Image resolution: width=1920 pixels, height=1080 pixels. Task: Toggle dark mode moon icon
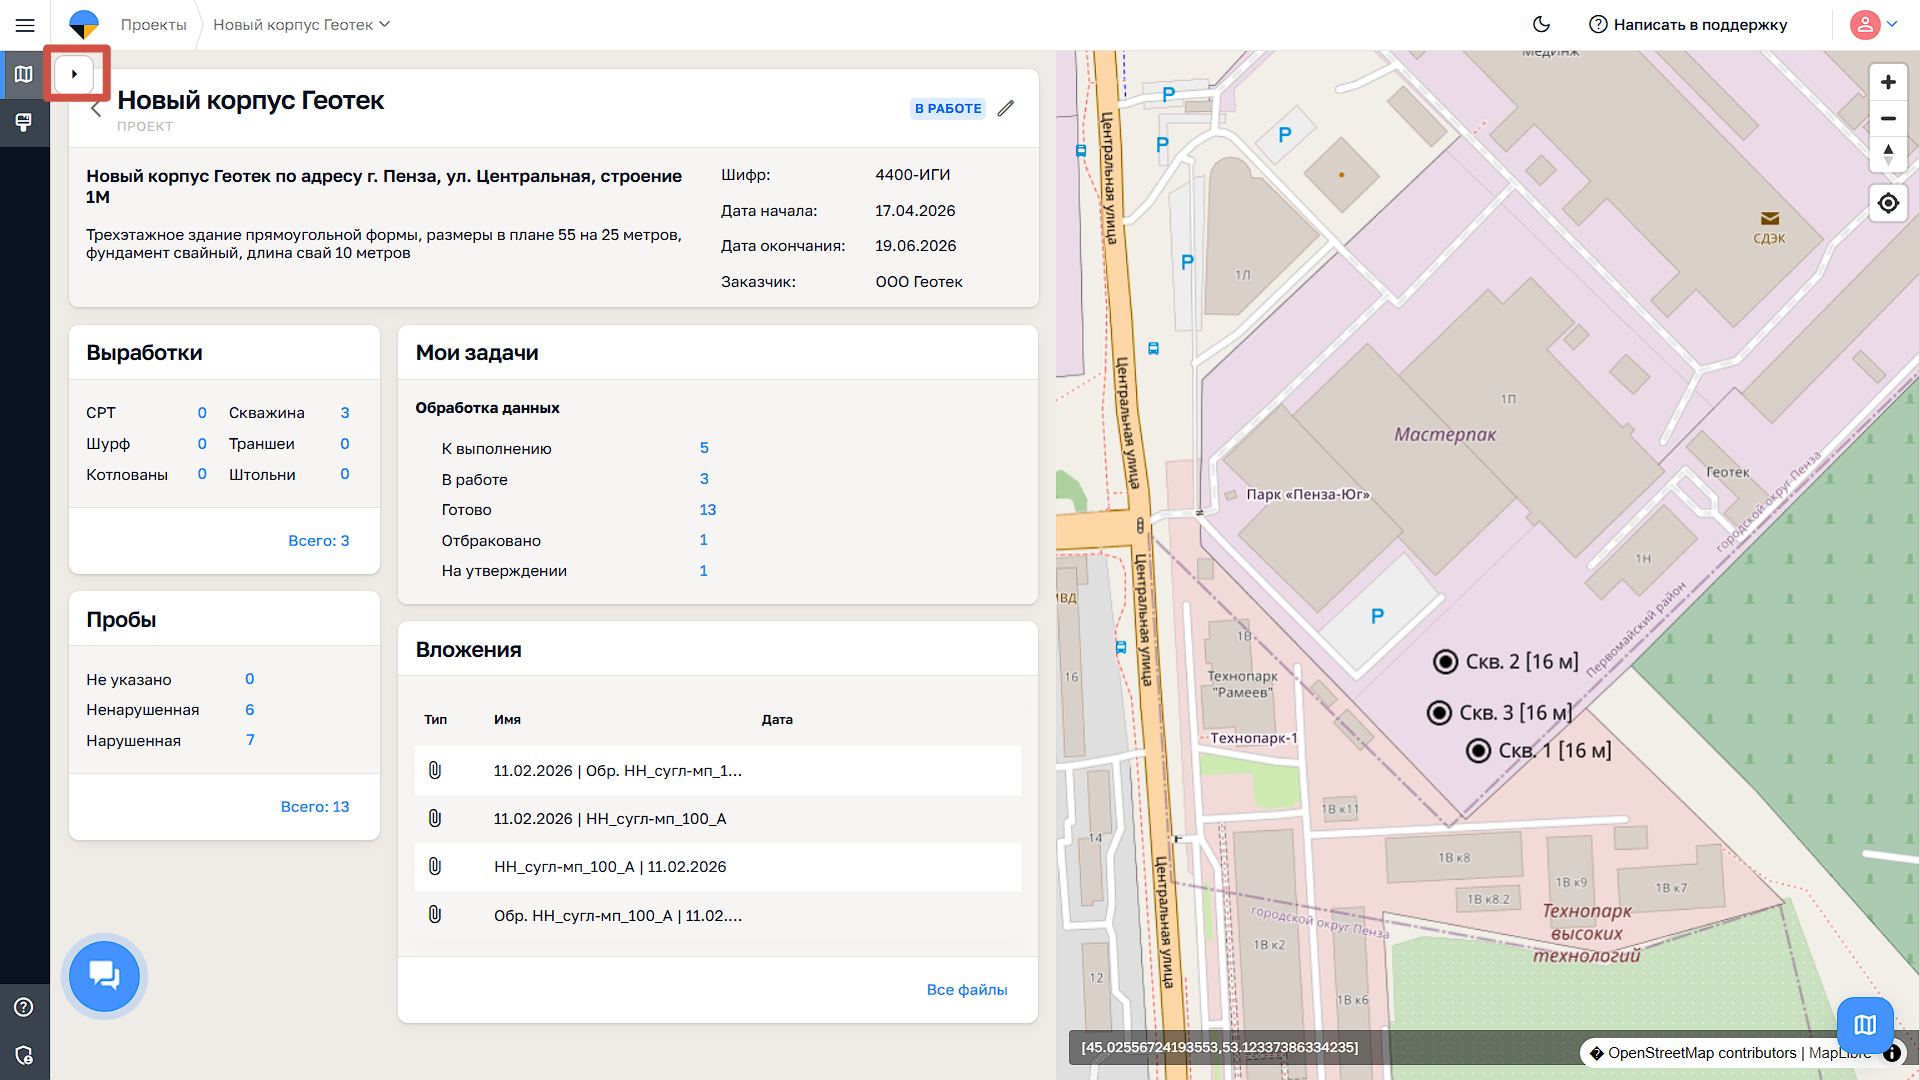click(x=1542, y=24)
